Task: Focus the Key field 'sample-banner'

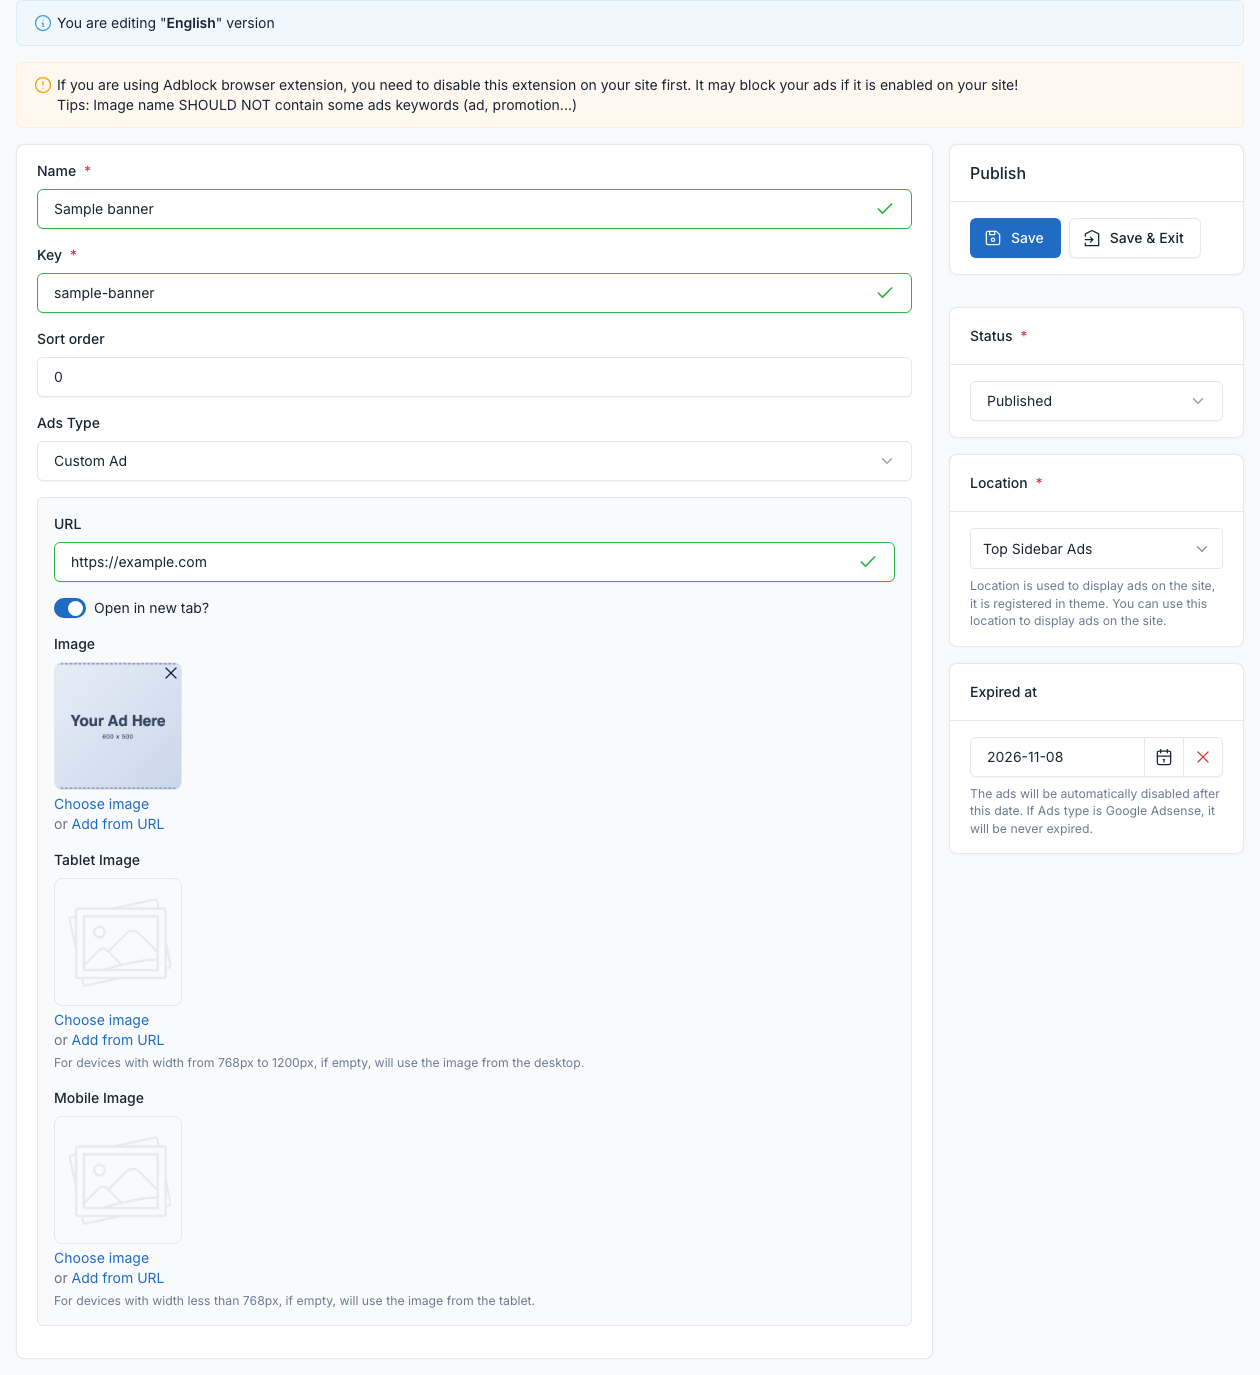Action: point(474,293)
